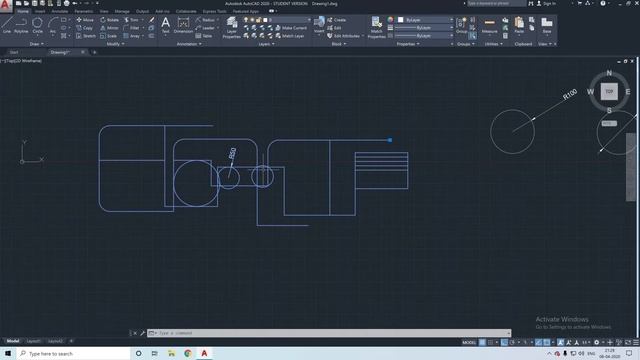Open Layer Properties manager

pyautogui.click(x=232, y=27)
